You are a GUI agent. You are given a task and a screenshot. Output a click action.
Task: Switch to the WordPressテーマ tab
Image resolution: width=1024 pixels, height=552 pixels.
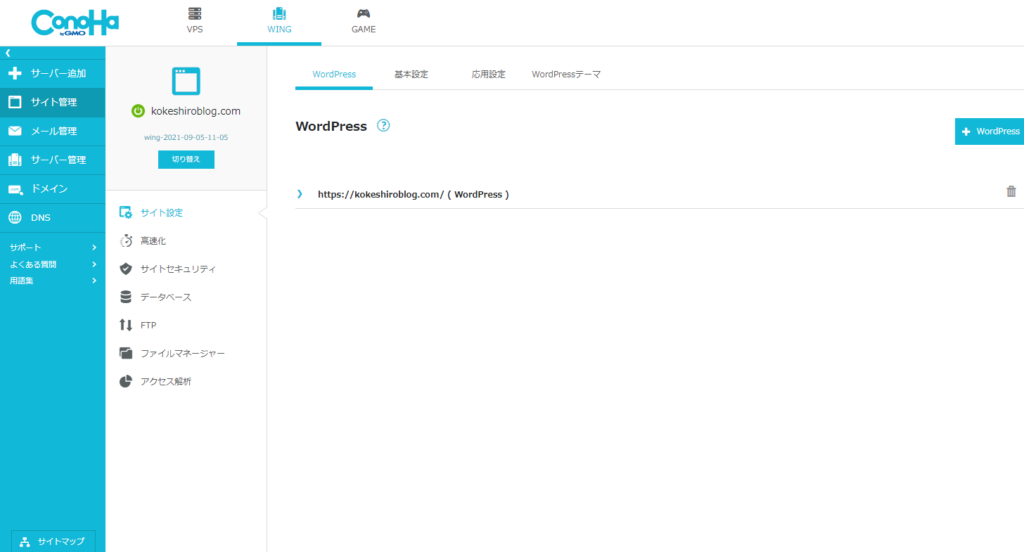[566, 74]
